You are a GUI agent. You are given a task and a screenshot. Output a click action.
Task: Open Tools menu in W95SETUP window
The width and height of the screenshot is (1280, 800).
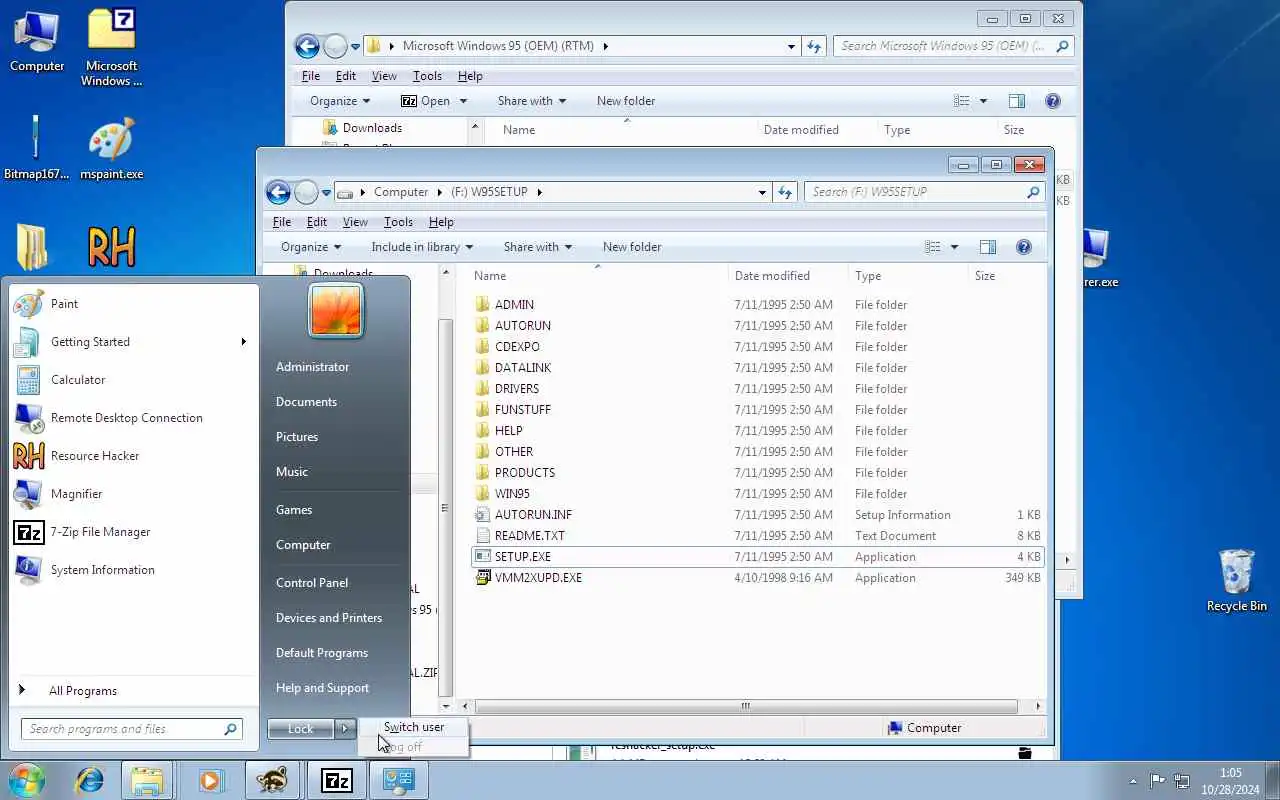pos(398,222)
